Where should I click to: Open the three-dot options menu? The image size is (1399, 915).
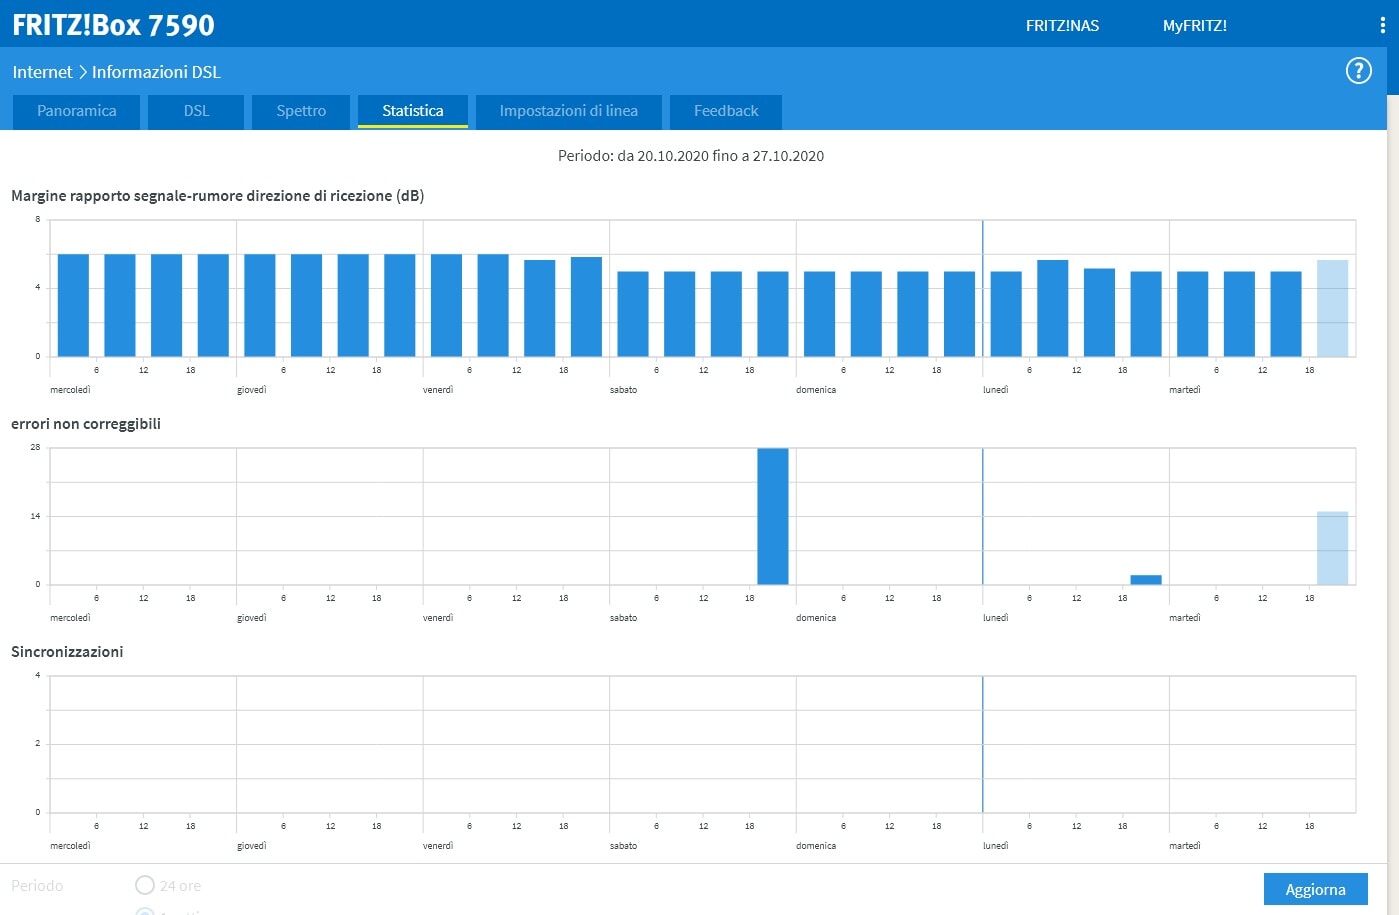1382,25
